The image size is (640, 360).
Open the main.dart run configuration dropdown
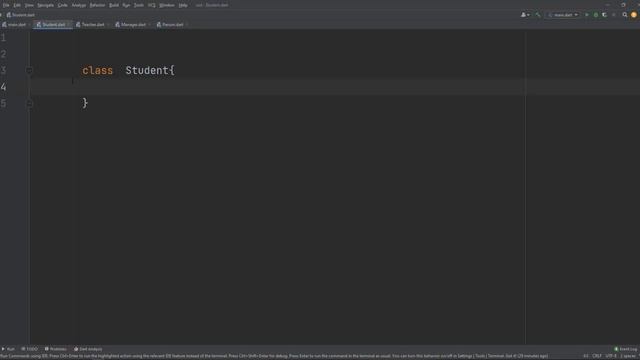pyautogui.click(x=563, y=15)
